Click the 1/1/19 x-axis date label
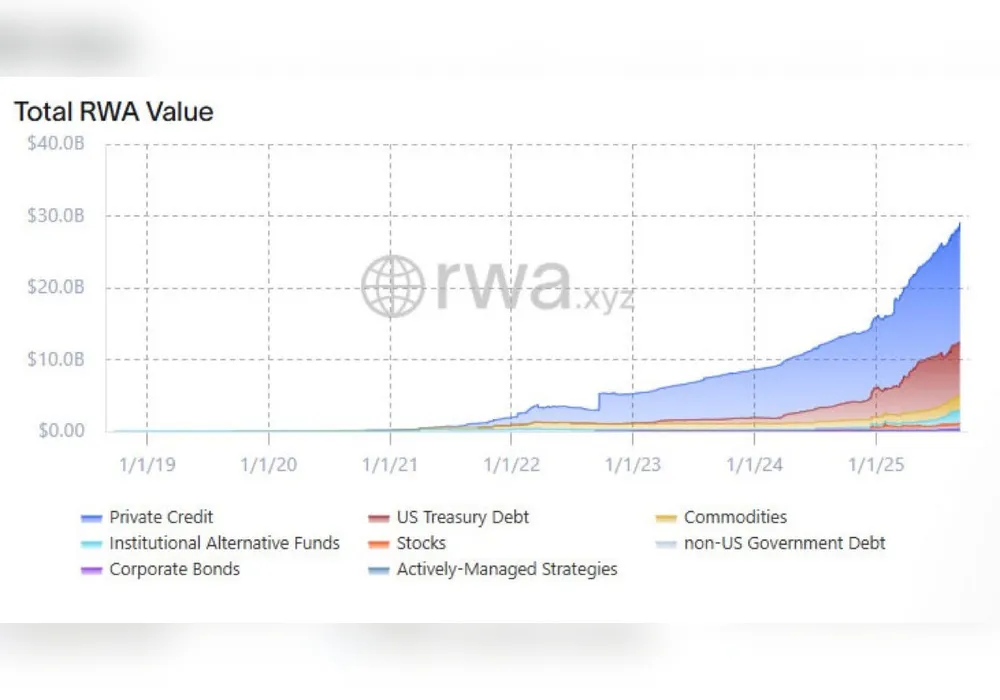The image size is (1000, 700). (147, 465)
